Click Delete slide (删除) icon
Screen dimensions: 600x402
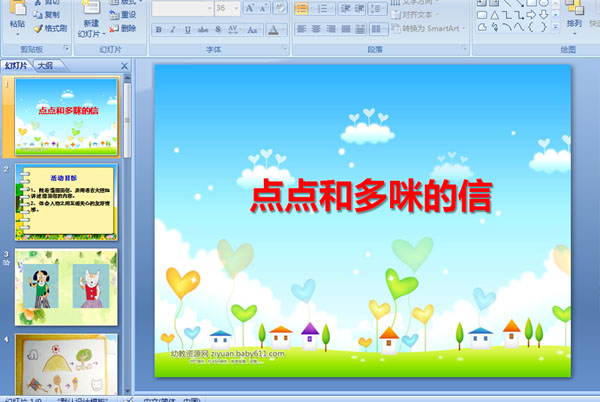[123, 28]
